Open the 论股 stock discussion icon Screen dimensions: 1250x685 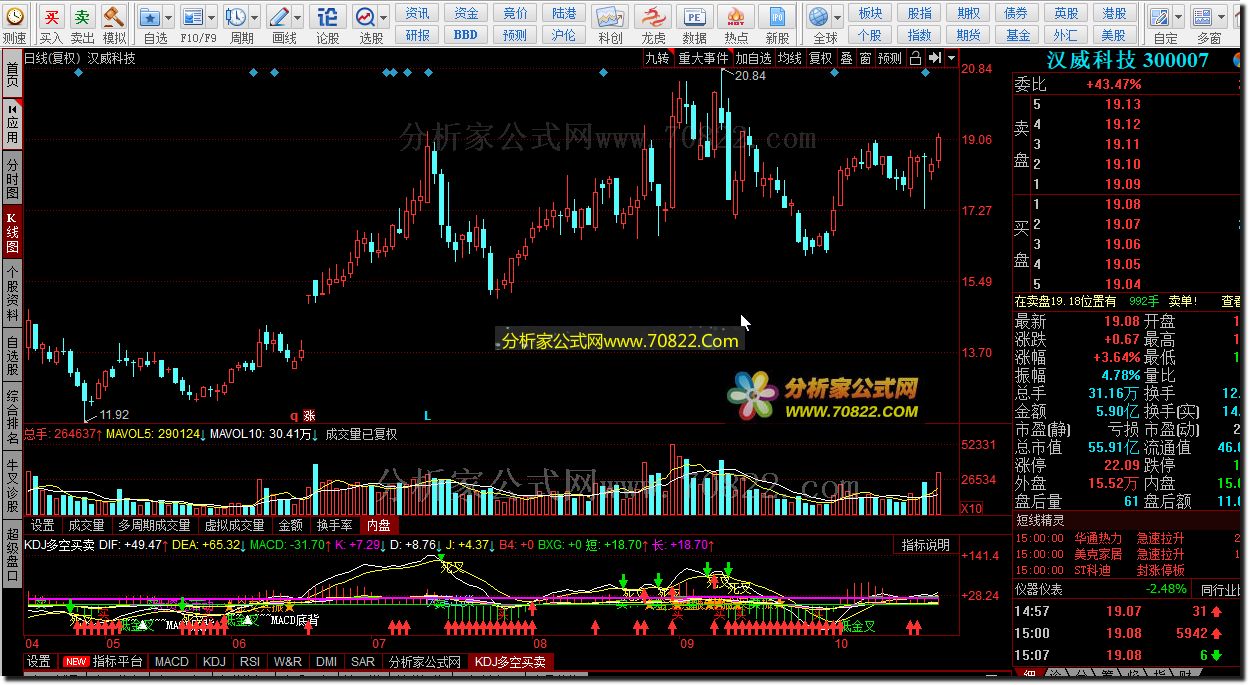[x=327, y=17]
